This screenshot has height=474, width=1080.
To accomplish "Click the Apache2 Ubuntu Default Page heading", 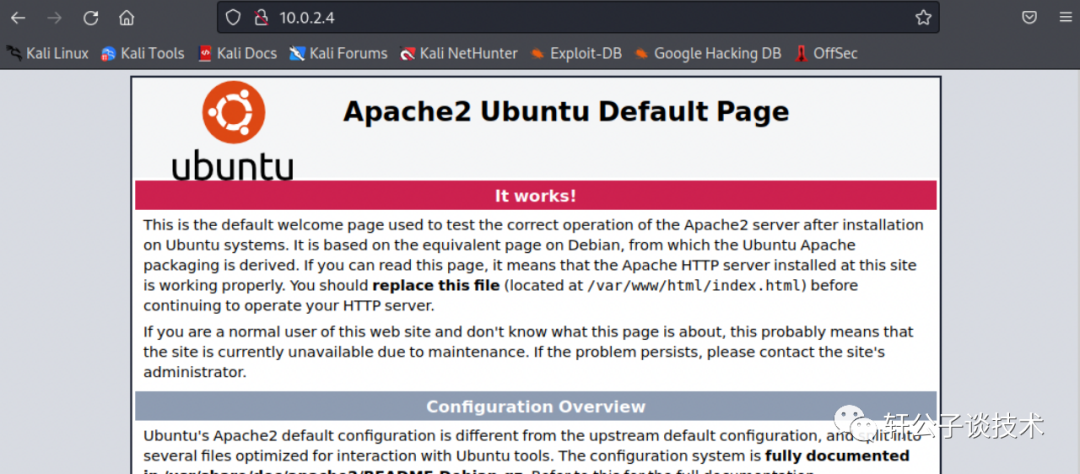I will point(565,111).
